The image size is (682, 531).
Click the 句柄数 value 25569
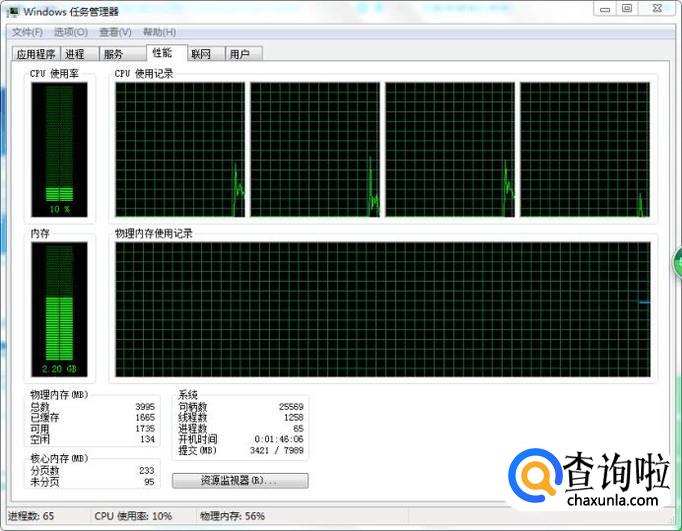(291, 407)
